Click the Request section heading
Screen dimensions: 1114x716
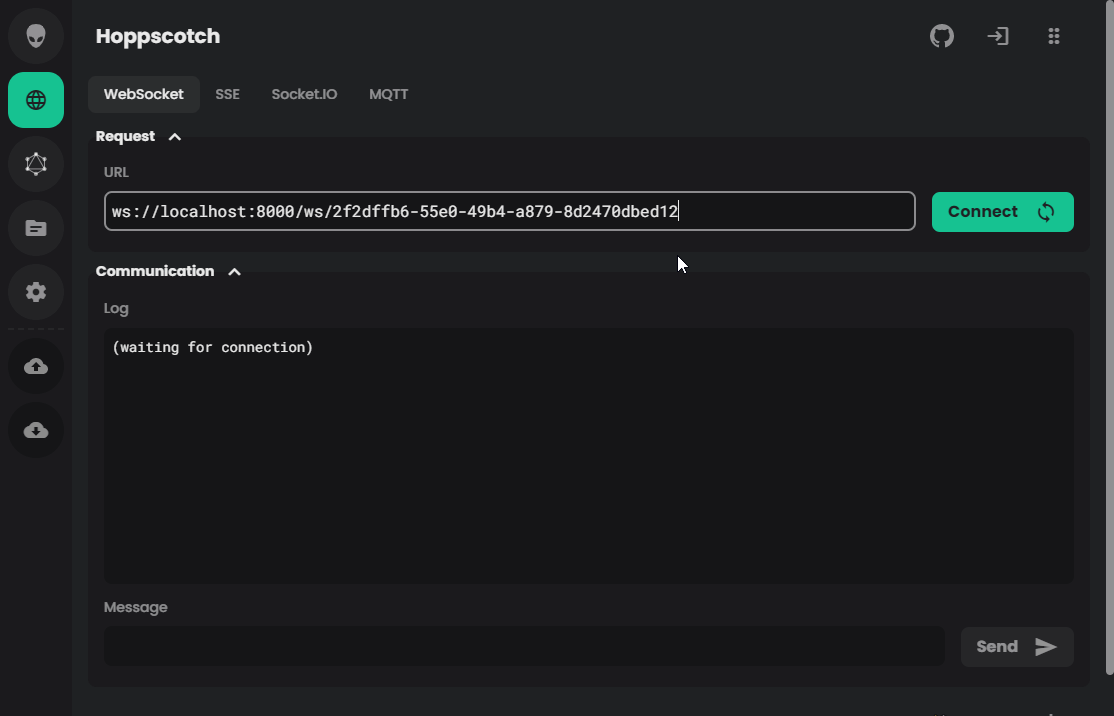point(125,136)
